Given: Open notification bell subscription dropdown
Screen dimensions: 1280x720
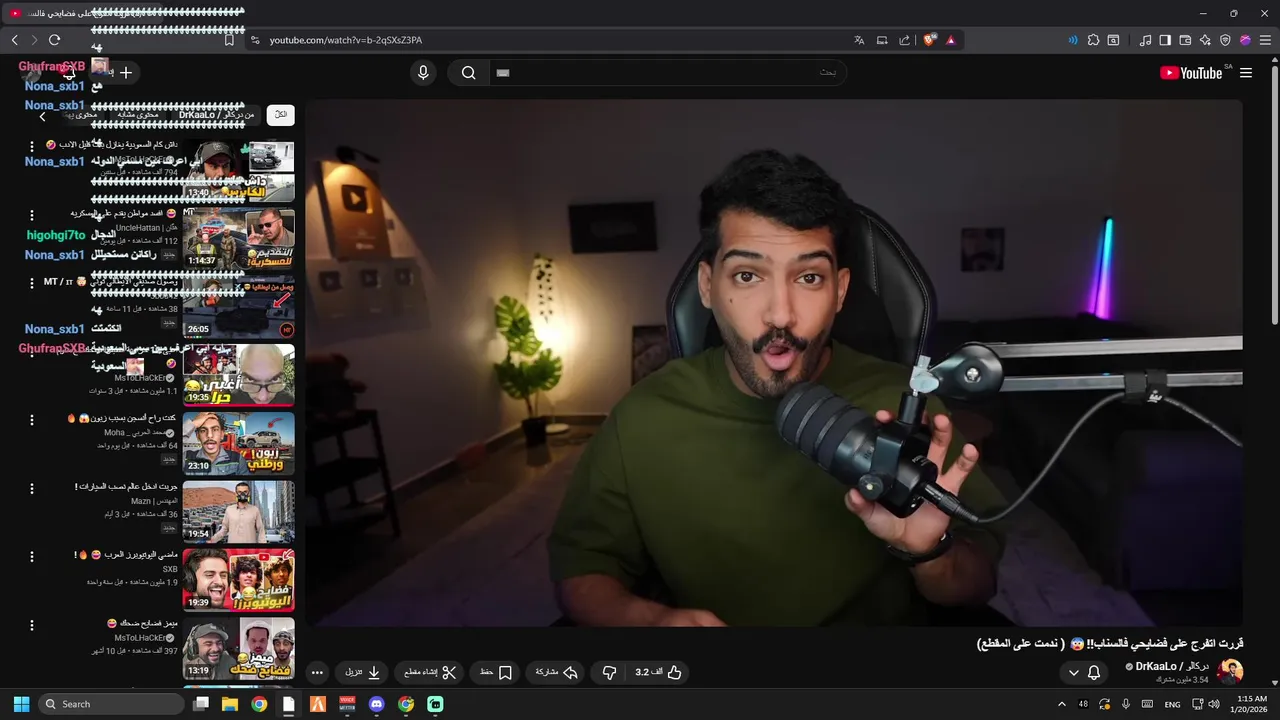Looking at the screenshot, I should pyautogui.click(x=1084, y=673).
